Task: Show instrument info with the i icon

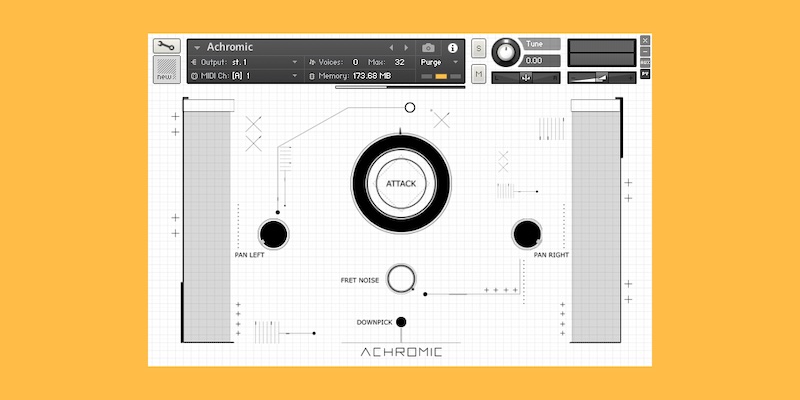Action: click(x=453, y=48)
